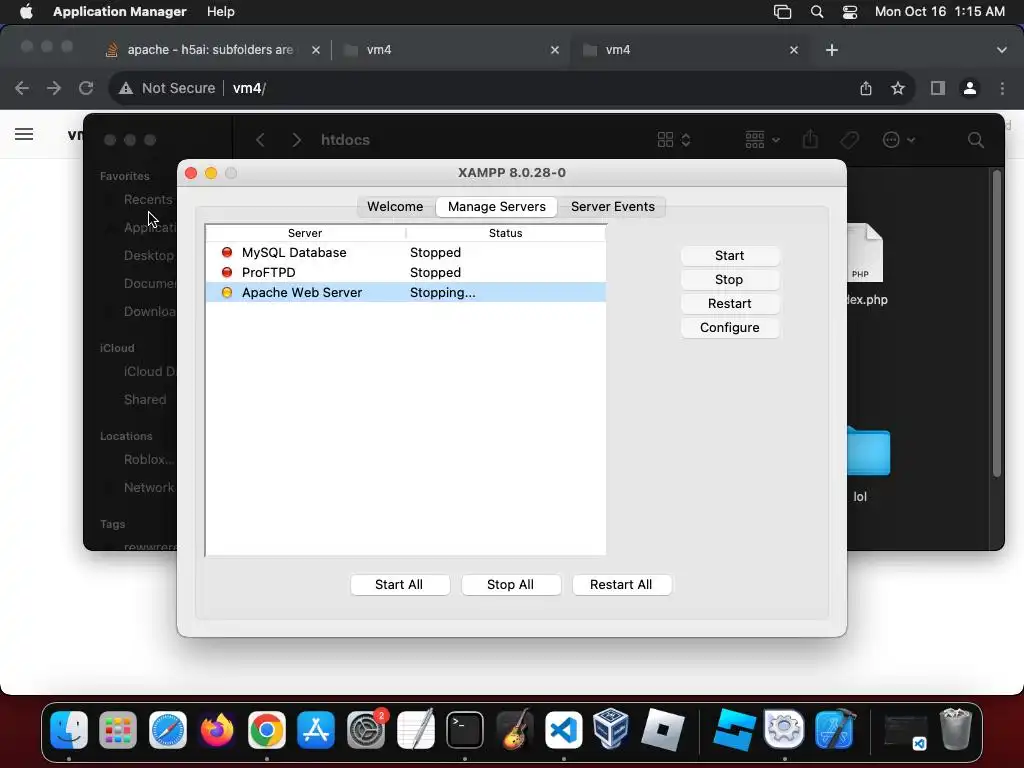
Task: Click the Status column header
Action: 505,233
